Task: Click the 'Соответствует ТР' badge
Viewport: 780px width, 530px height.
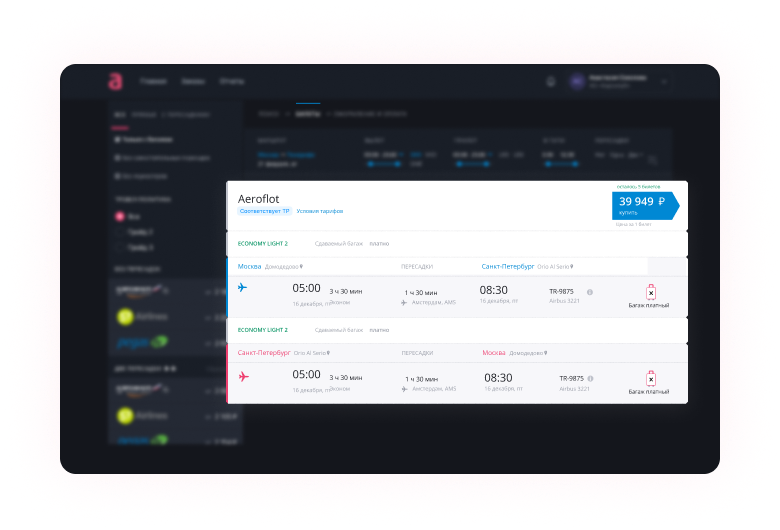Action: tap(264, 211)
